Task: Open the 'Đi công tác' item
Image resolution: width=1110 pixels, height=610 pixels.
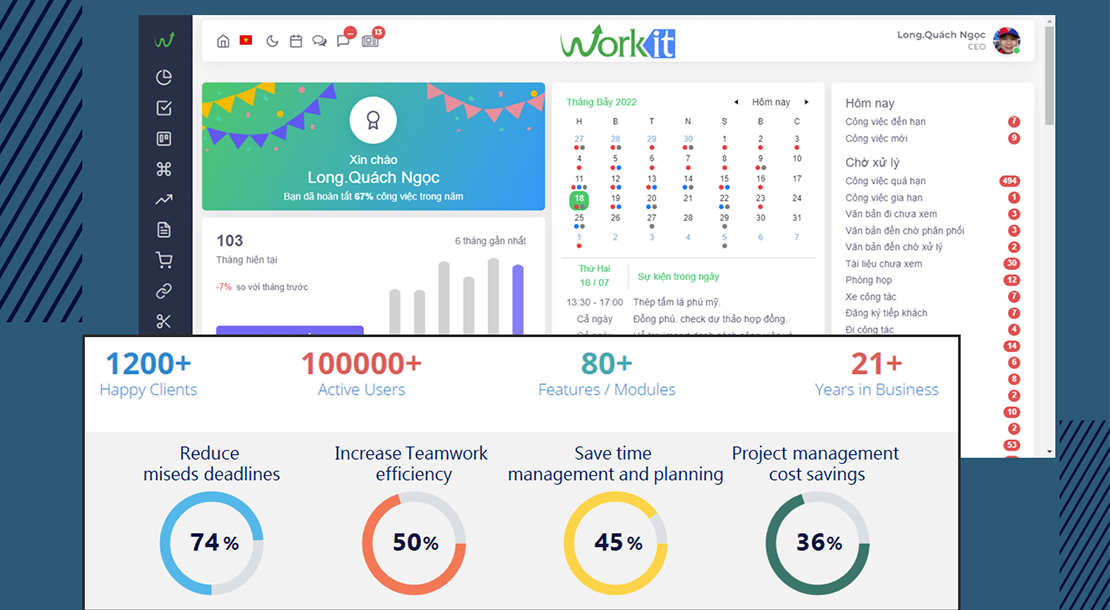Action: point(869,329)
